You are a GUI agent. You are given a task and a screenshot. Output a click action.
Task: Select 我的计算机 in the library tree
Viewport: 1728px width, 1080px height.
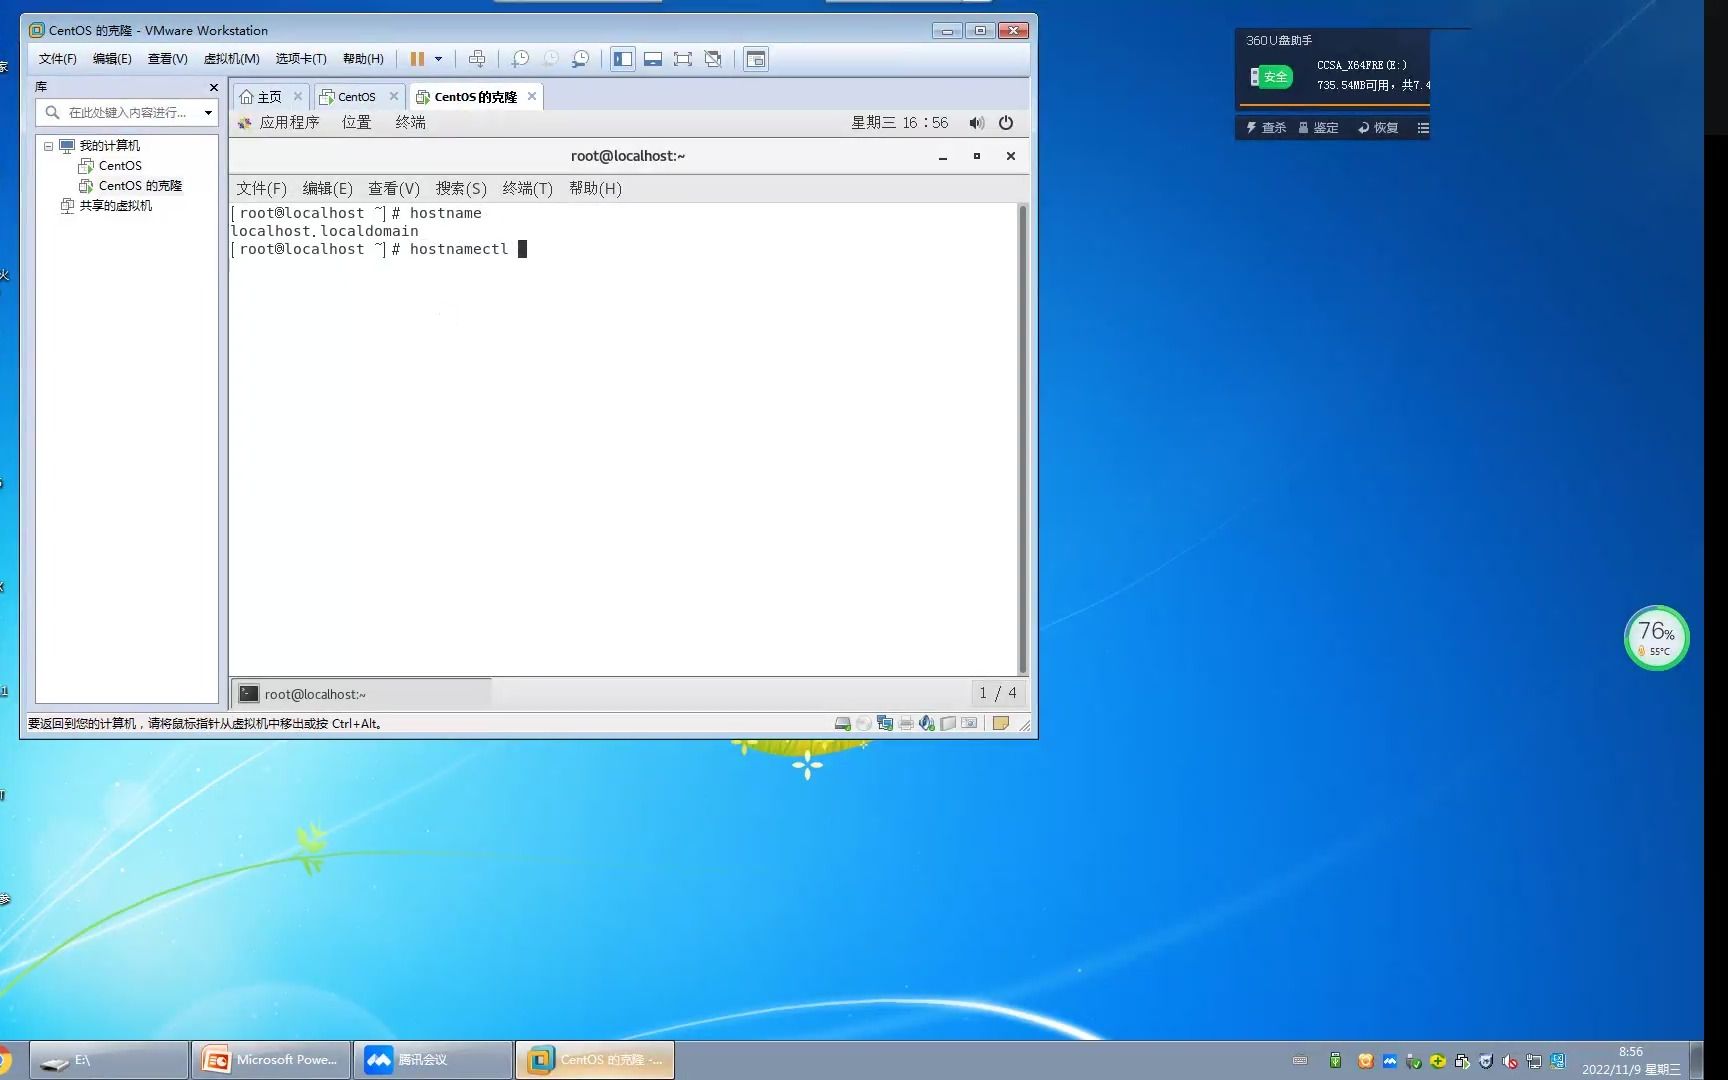pyautogui.click(x=110, y=146)
